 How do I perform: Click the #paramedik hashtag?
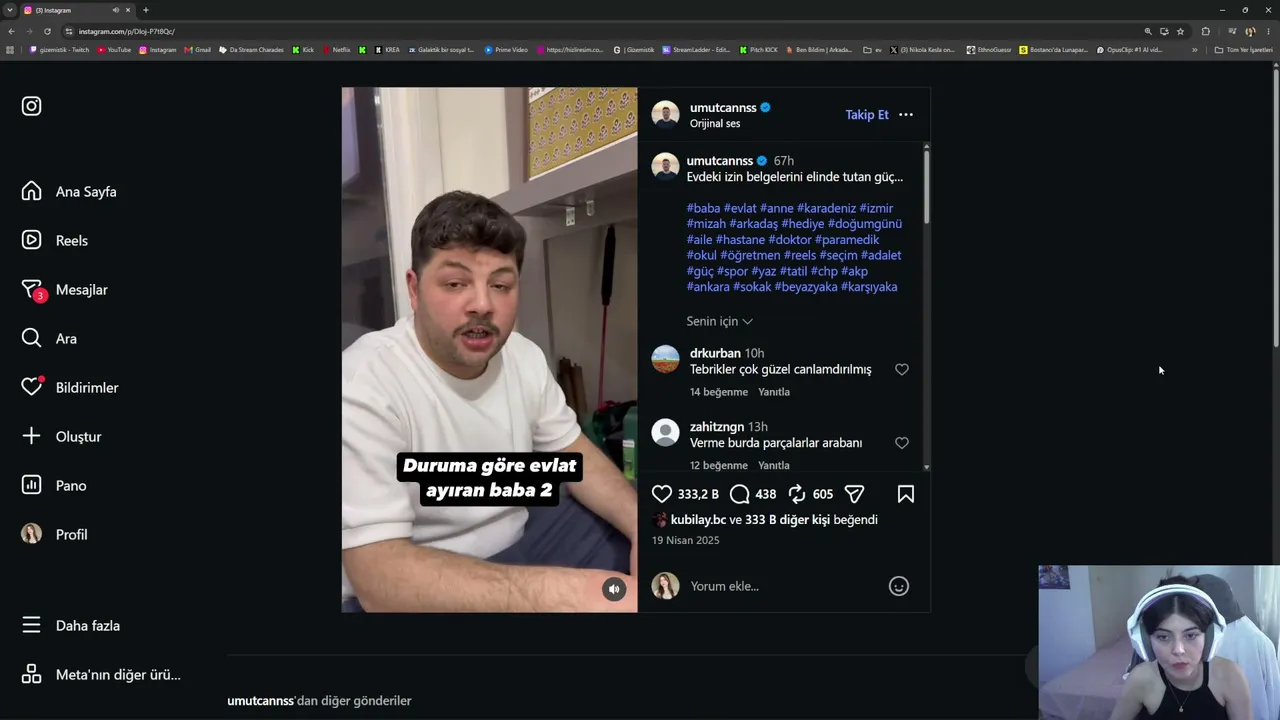tap(847, 240)
